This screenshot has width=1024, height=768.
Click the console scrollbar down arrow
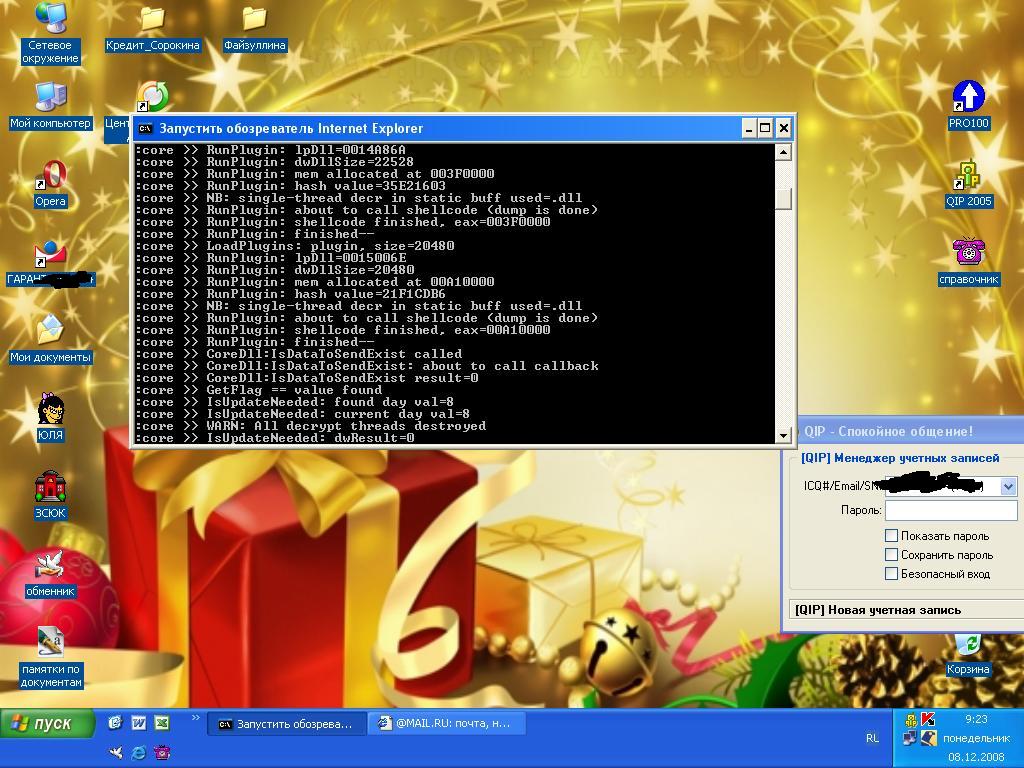(x=784, y=435)
